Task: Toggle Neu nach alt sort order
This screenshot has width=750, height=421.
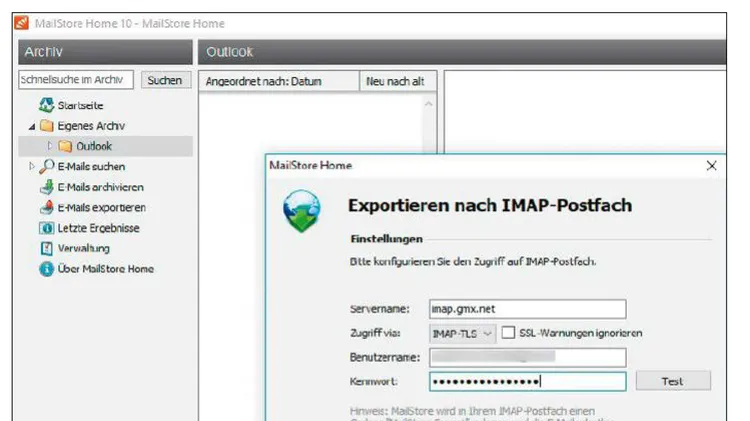Action: [x=398, y=81]
